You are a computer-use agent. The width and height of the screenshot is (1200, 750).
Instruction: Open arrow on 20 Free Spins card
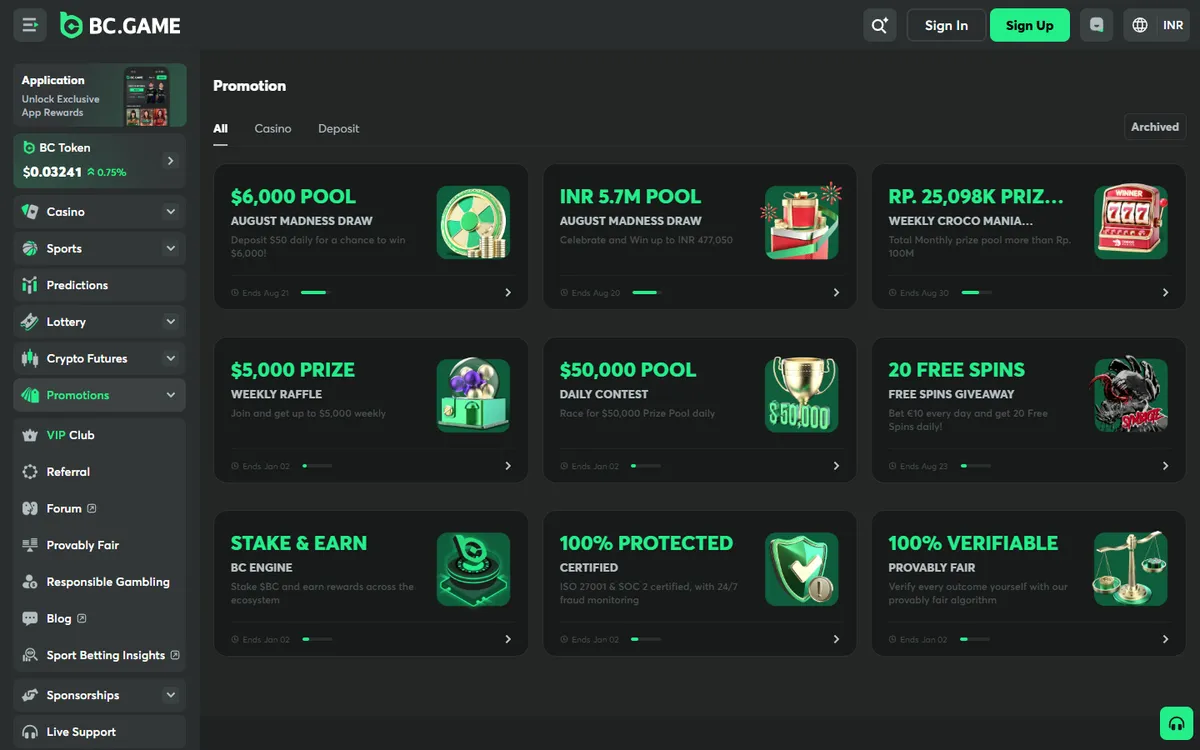1165,466
